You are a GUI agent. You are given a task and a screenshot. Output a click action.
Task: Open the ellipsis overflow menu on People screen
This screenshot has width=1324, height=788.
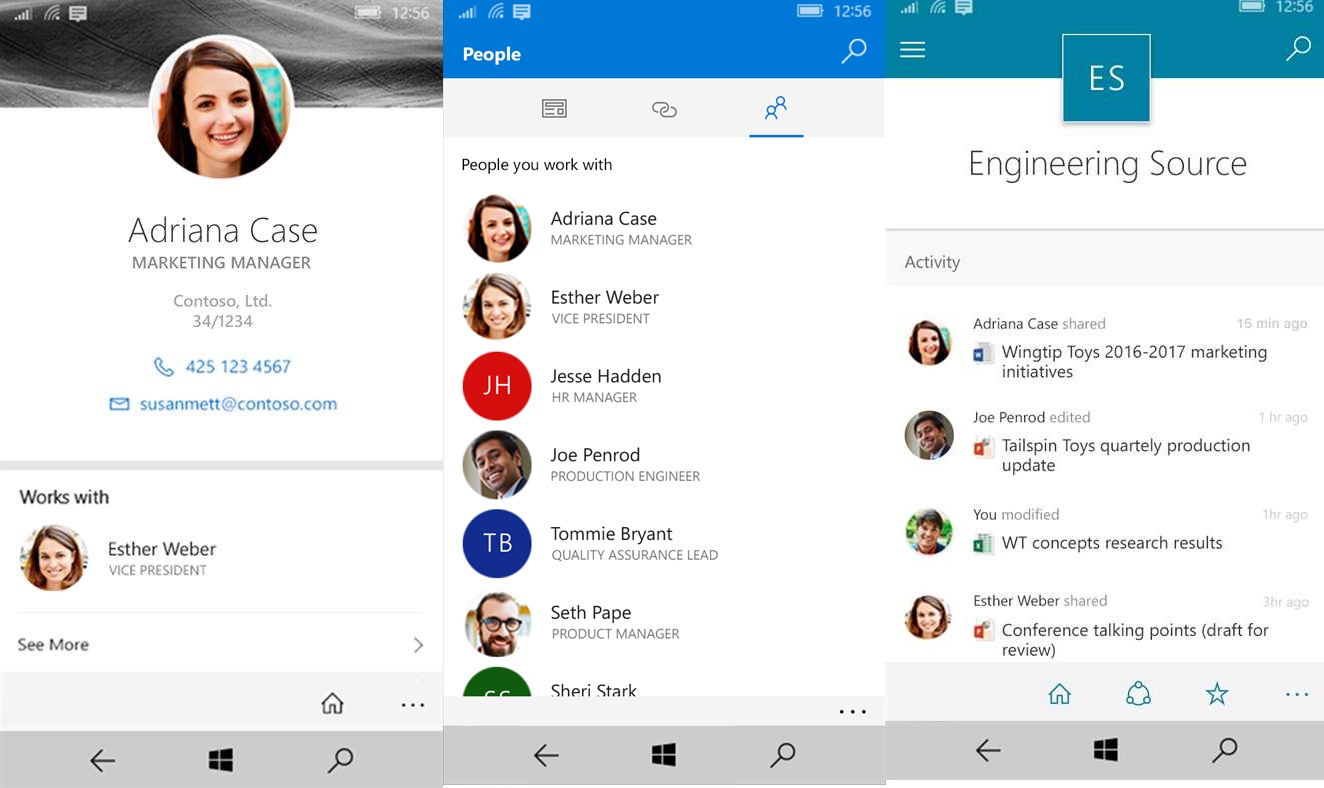pos(852,712)
